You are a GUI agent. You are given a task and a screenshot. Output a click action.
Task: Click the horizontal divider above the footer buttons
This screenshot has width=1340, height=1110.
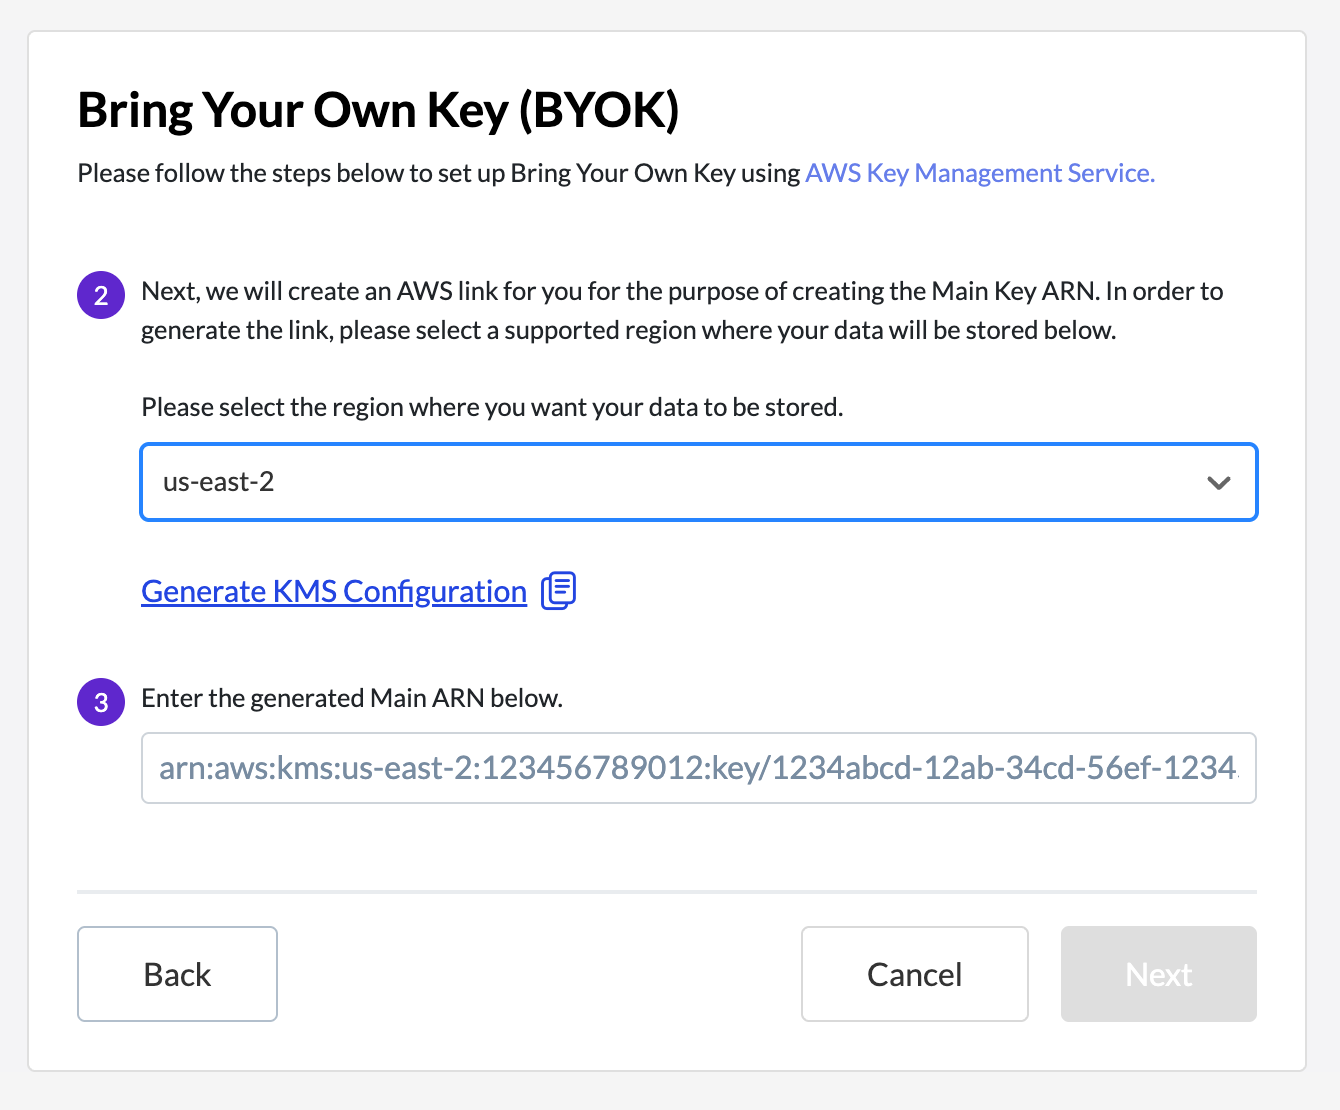click(x=666, y=891)
